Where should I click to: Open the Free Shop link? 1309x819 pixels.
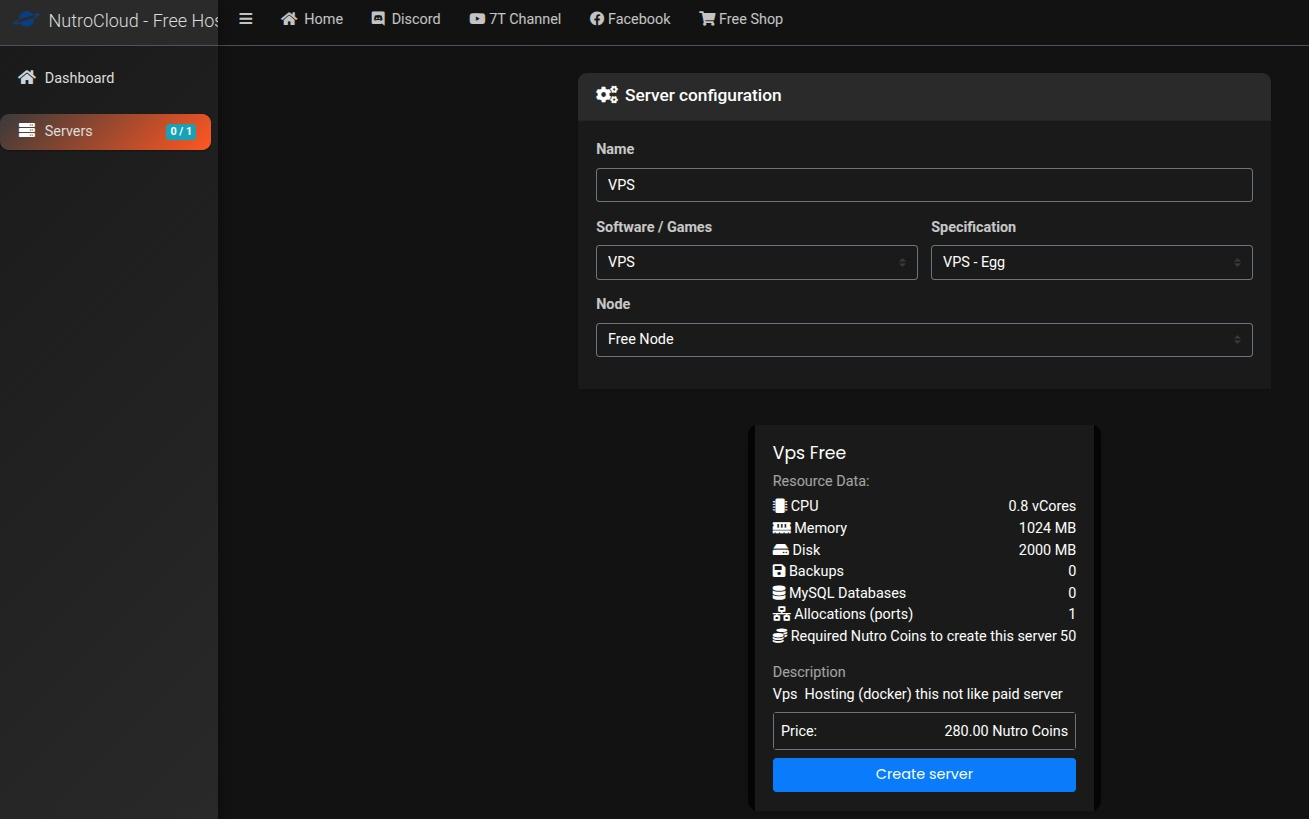pos(741,19)
